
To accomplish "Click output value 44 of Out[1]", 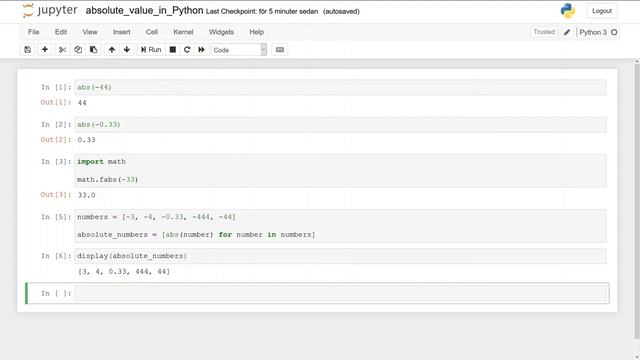I will (82, 103).
